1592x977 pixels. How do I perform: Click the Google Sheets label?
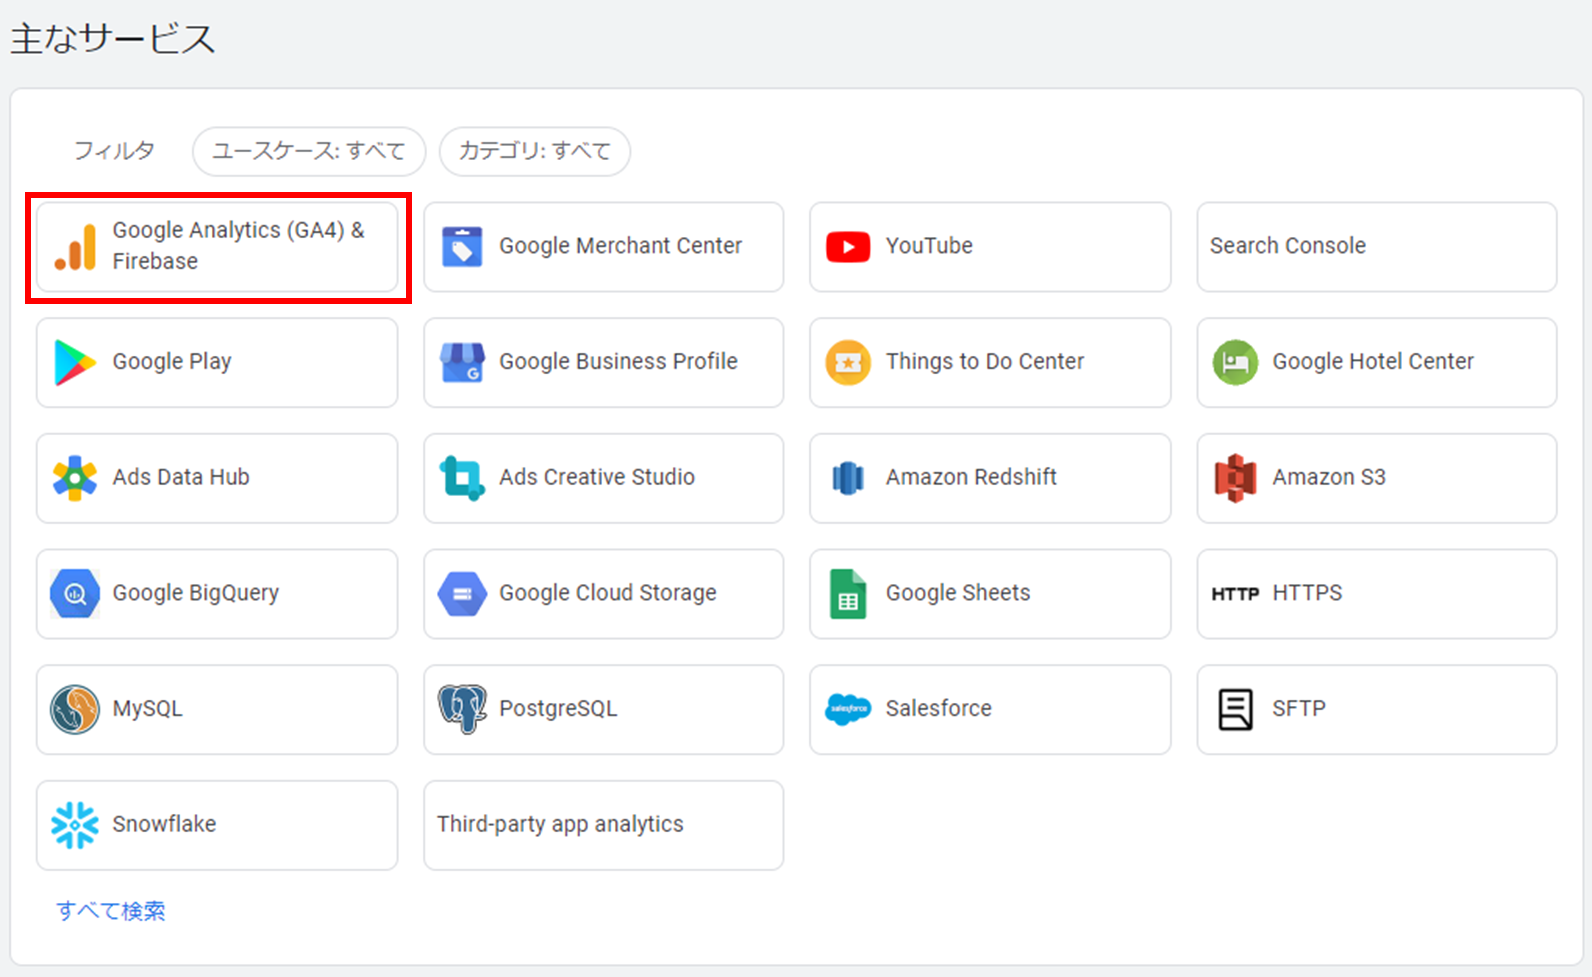click(x=958, y=594)
